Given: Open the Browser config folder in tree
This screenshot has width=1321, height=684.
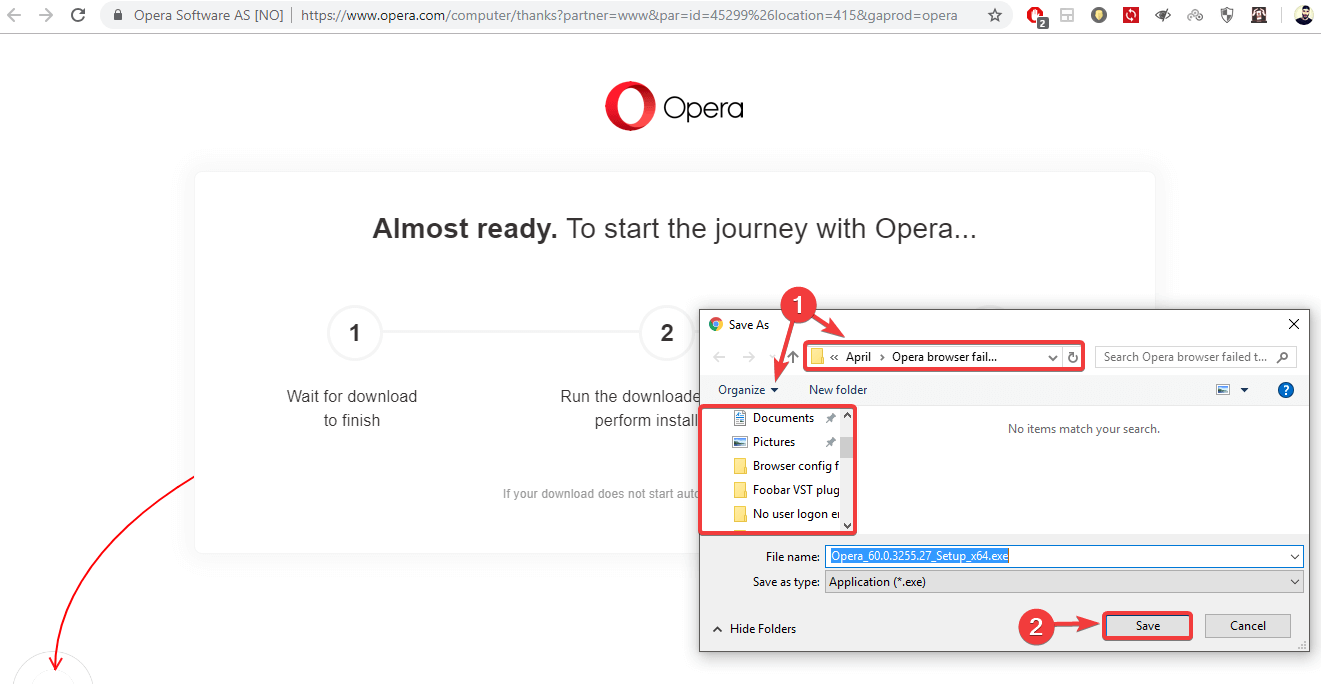Looking at the screenshot, I should pos(786,466).
